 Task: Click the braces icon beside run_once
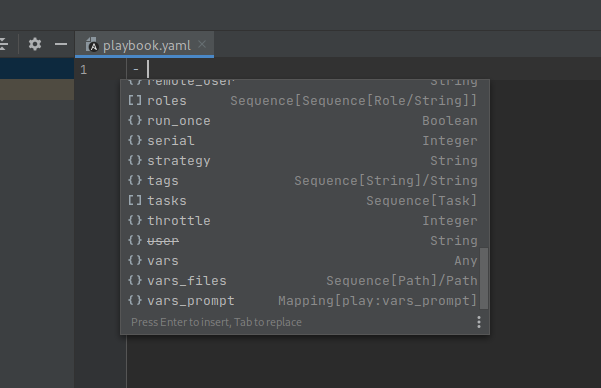tap(135, 120)
